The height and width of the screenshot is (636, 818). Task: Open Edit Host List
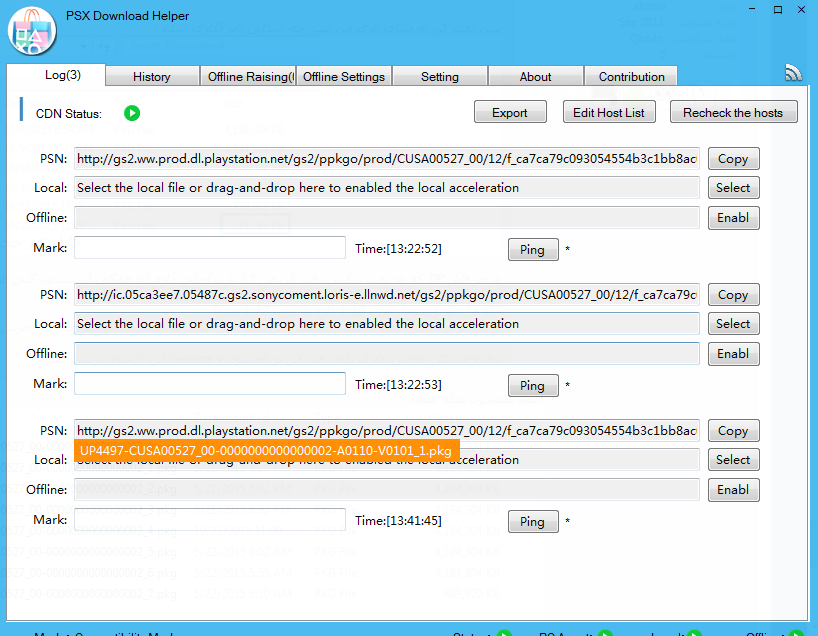608,113
